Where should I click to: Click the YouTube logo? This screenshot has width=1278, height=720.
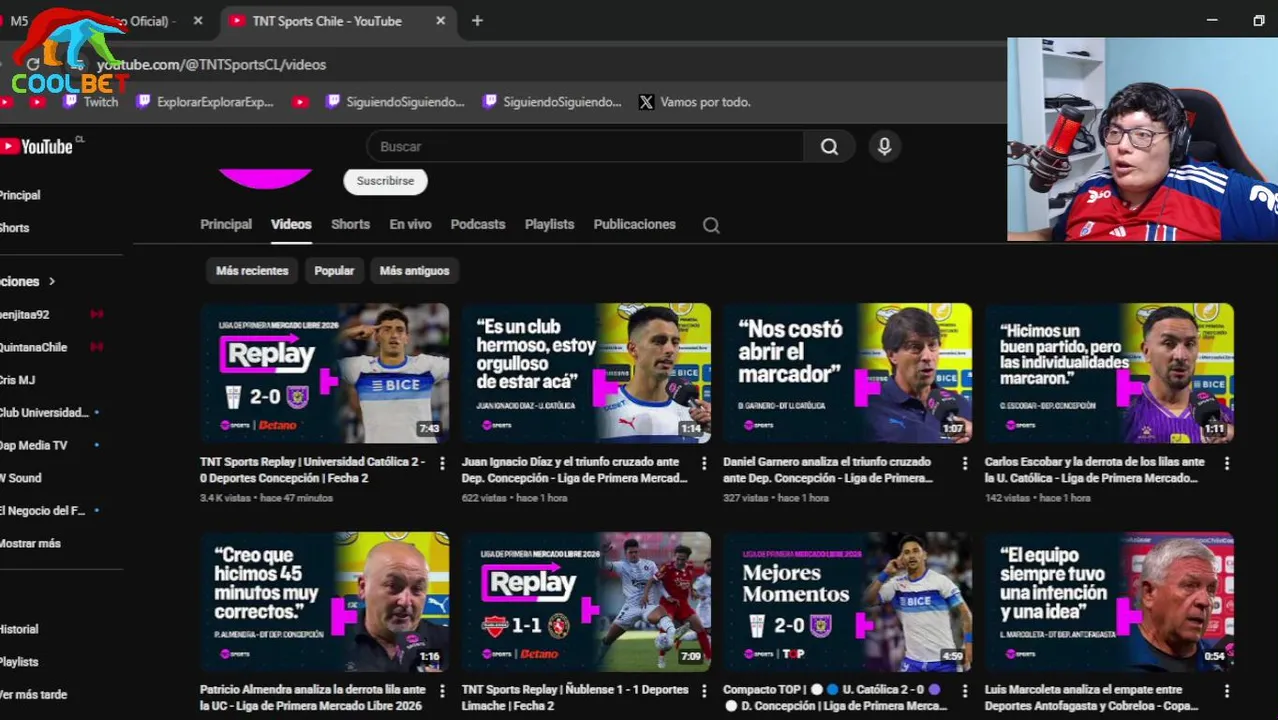click(x=38, y=146)
